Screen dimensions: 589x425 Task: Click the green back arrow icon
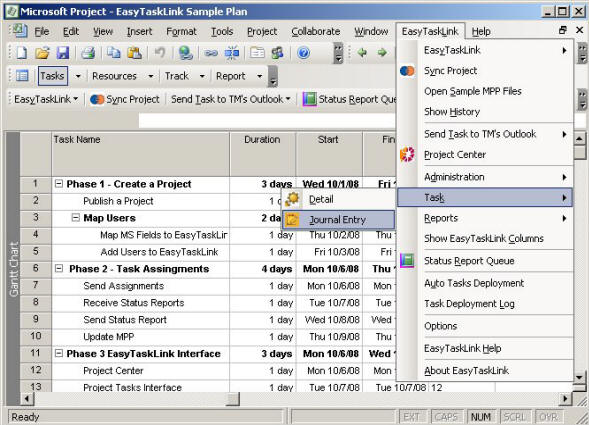[x=362, y=53]
